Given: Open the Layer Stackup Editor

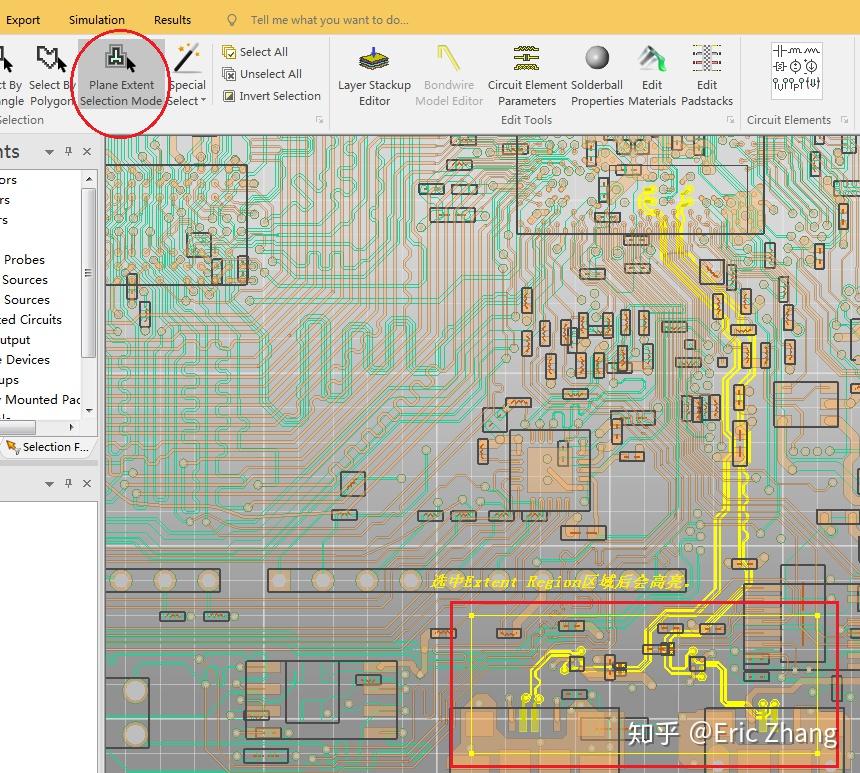Looking at the screenshot, I should pyautogui.click(x=374, y=76).
